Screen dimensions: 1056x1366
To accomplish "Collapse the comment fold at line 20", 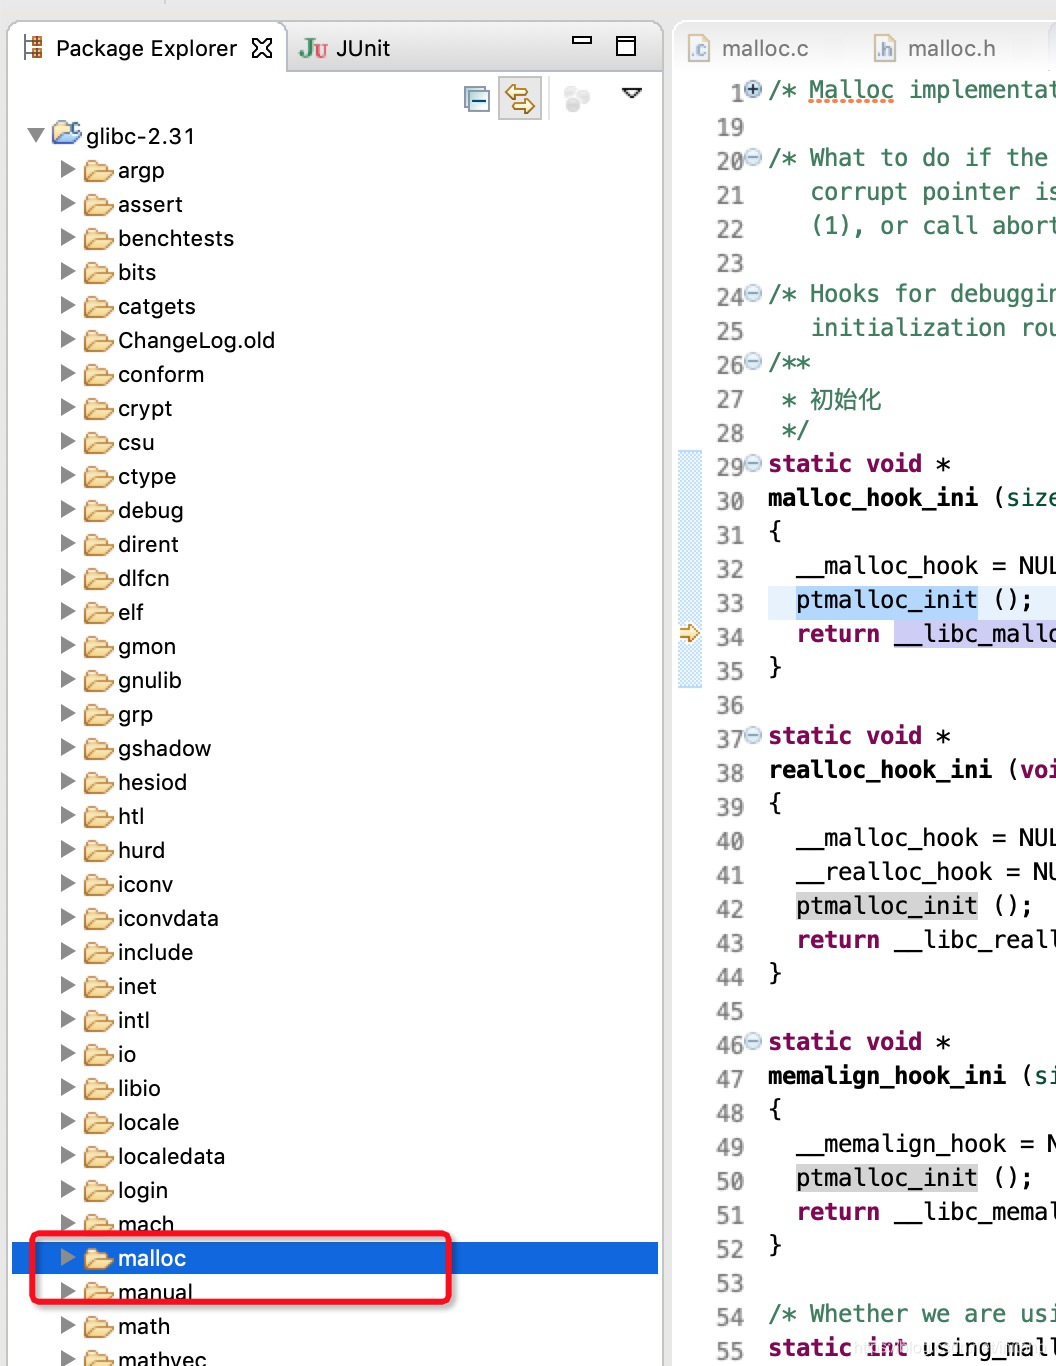I will click(754, 157).
